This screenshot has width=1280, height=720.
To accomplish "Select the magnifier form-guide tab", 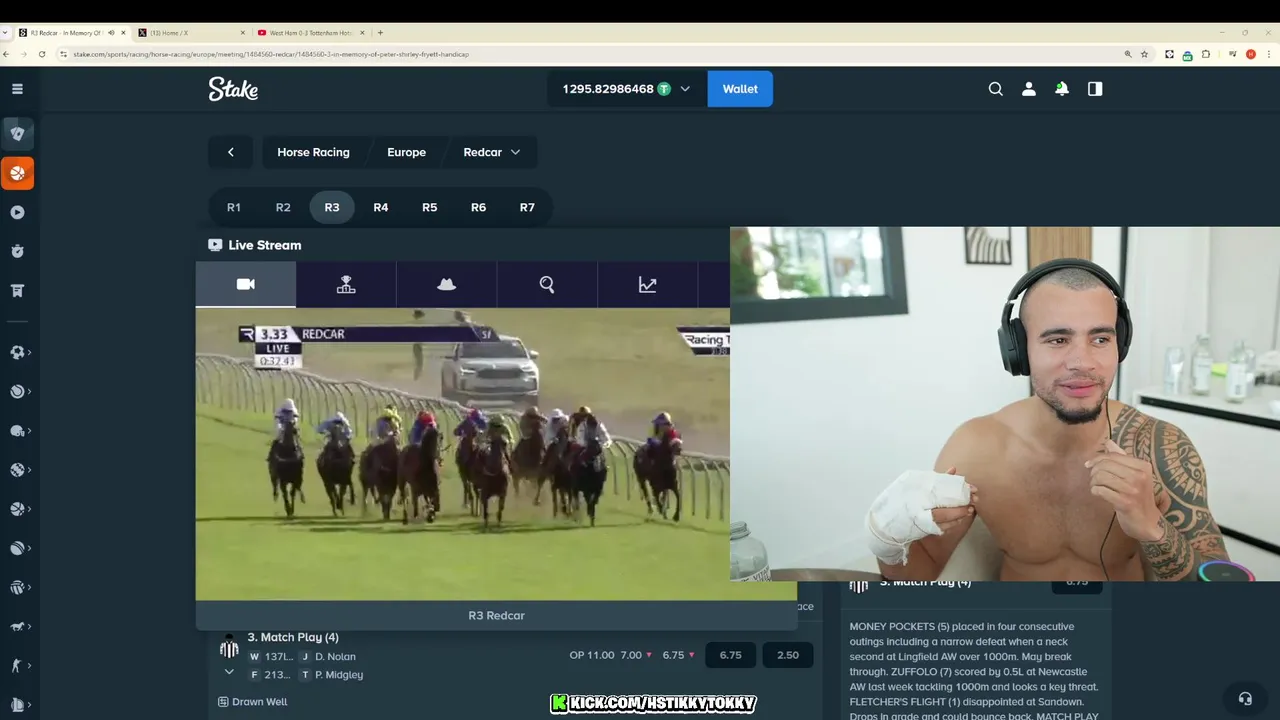I will [x=547, y=284].
